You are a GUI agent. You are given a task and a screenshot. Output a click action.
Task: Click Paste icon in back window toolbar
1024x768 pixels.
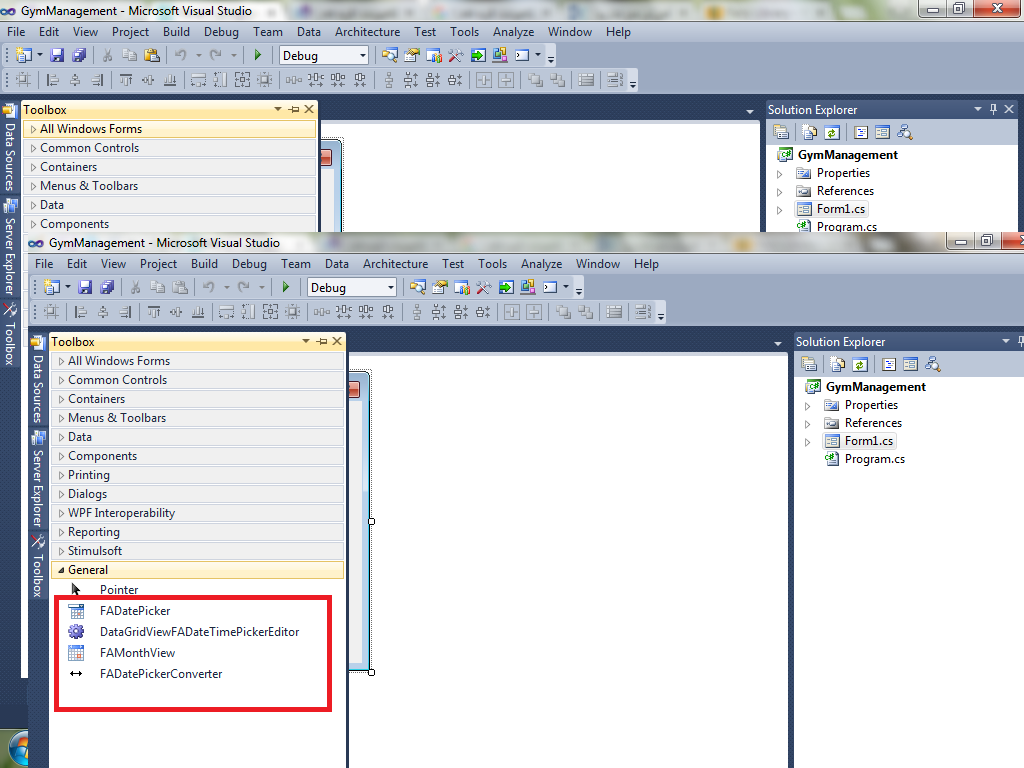click(x=152, y=56)
